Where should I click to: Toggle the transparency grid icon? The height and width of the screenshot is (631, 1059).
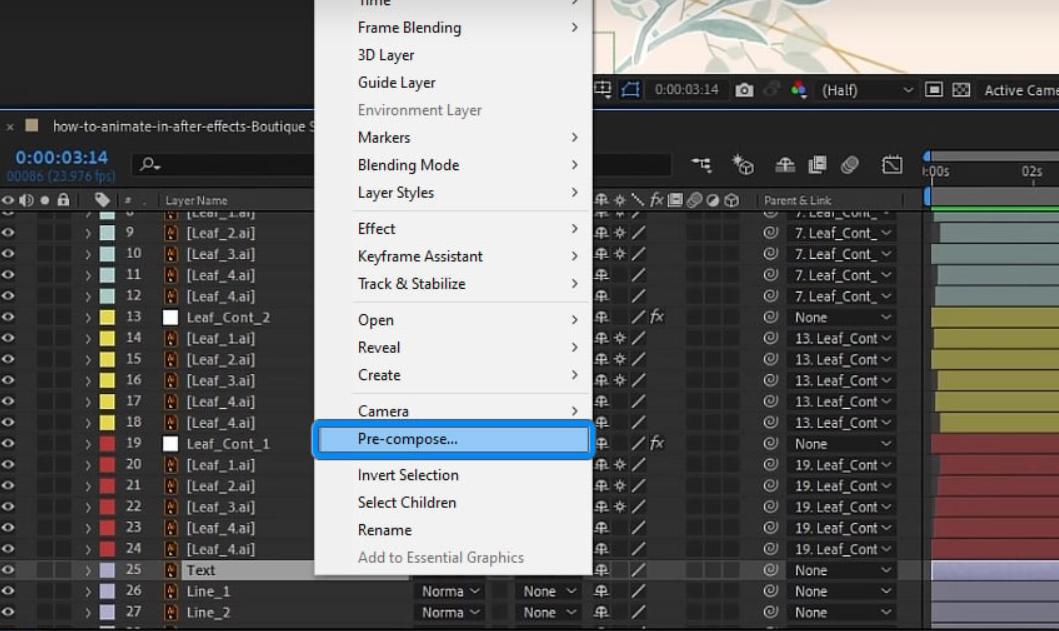point(961,90)
